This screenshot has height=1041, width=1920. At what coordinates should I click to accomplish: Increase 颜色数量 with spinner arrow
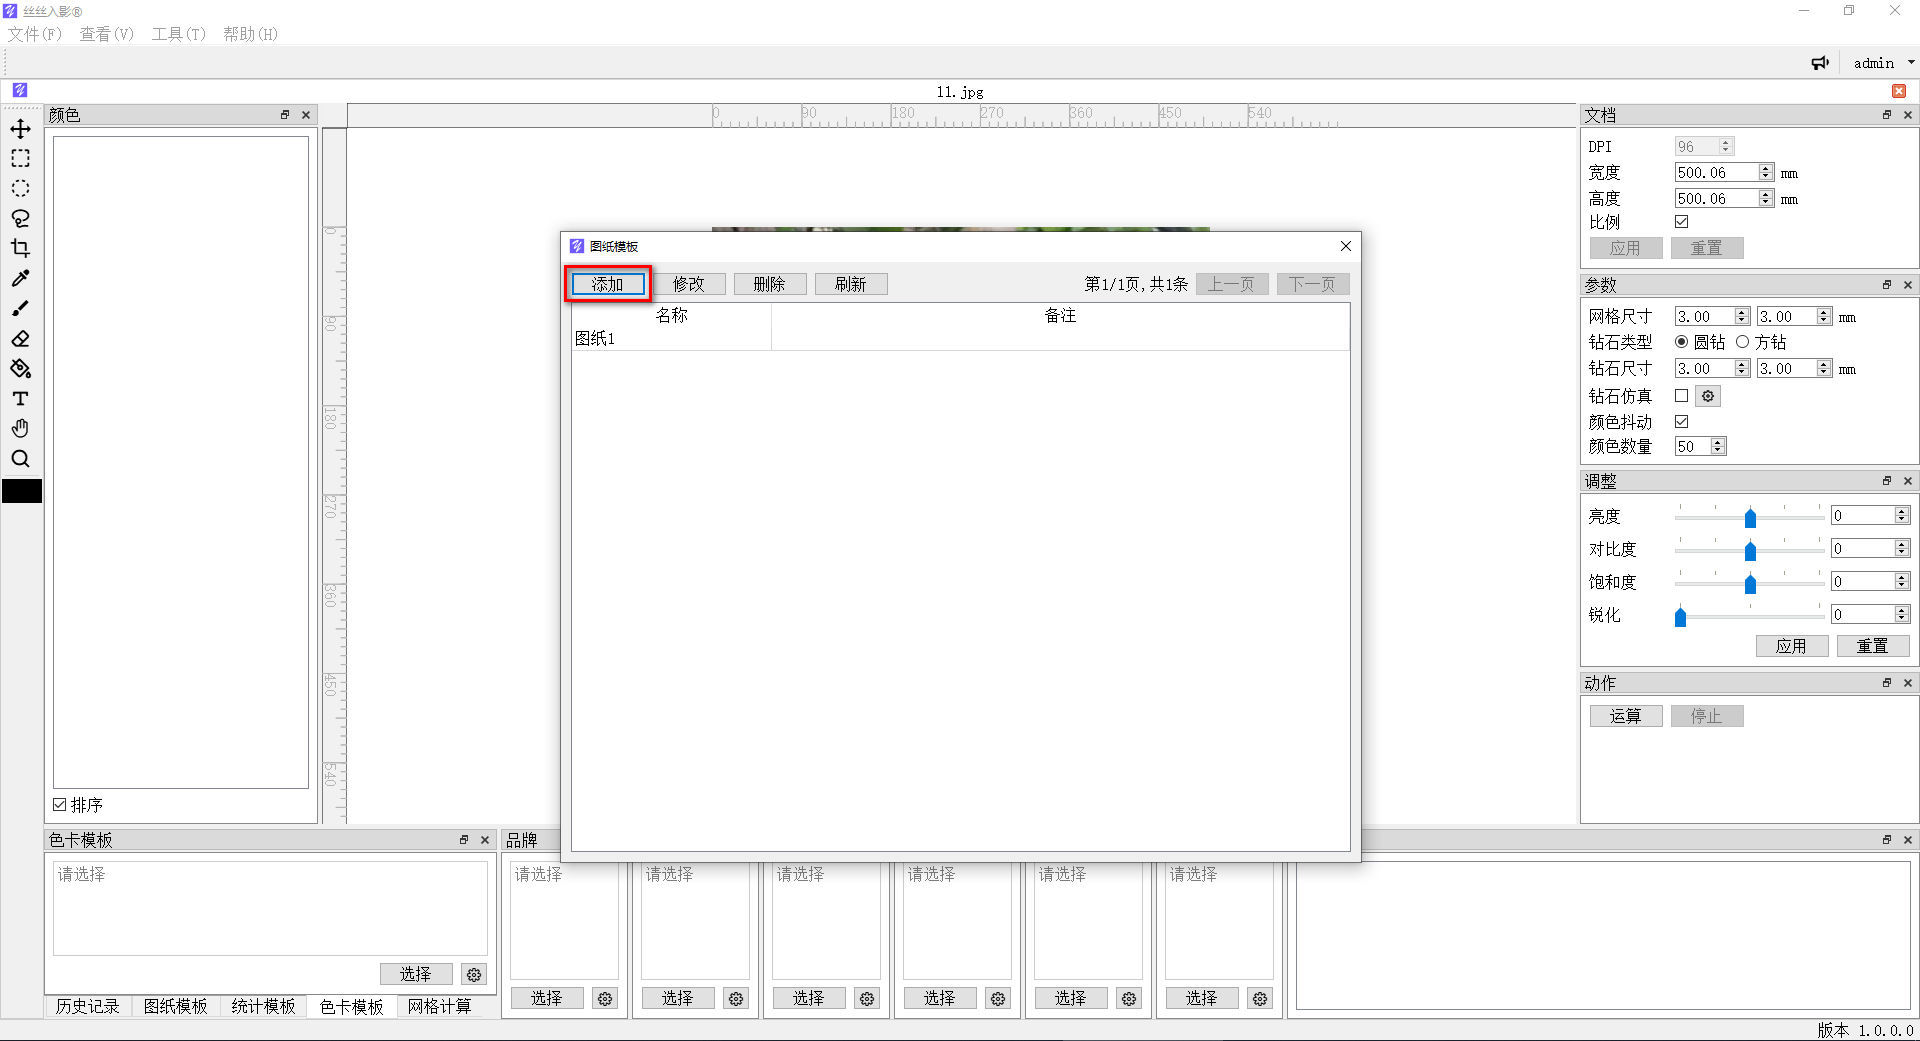point(1718,442)
